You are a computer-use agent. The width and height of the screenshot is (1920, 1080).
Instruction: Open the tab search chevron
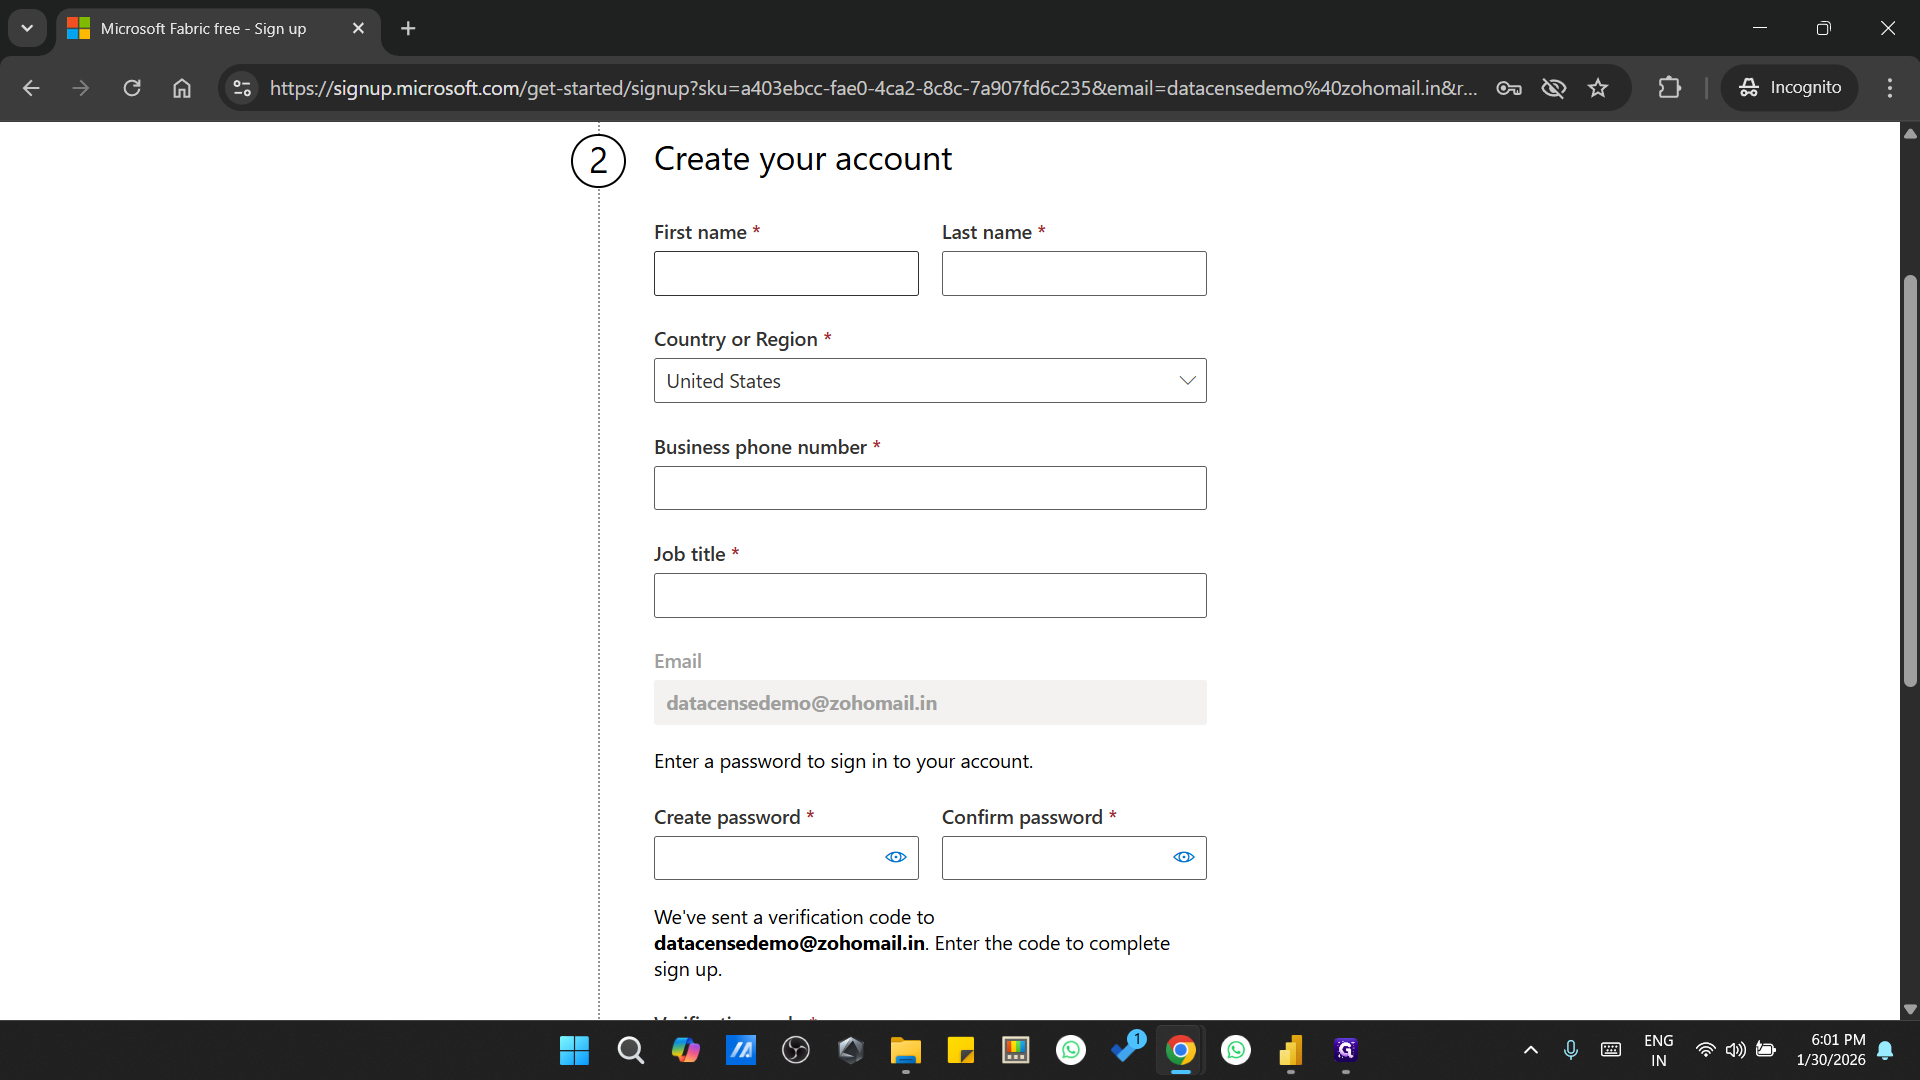click(x=27, y=28)
